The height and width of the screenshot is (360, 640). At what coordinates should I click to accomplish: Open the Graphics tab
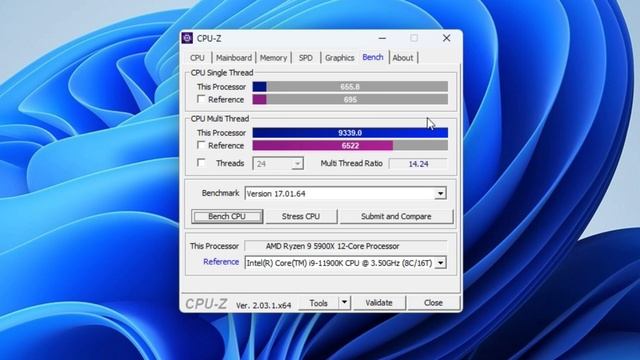(x=340, y=58)
